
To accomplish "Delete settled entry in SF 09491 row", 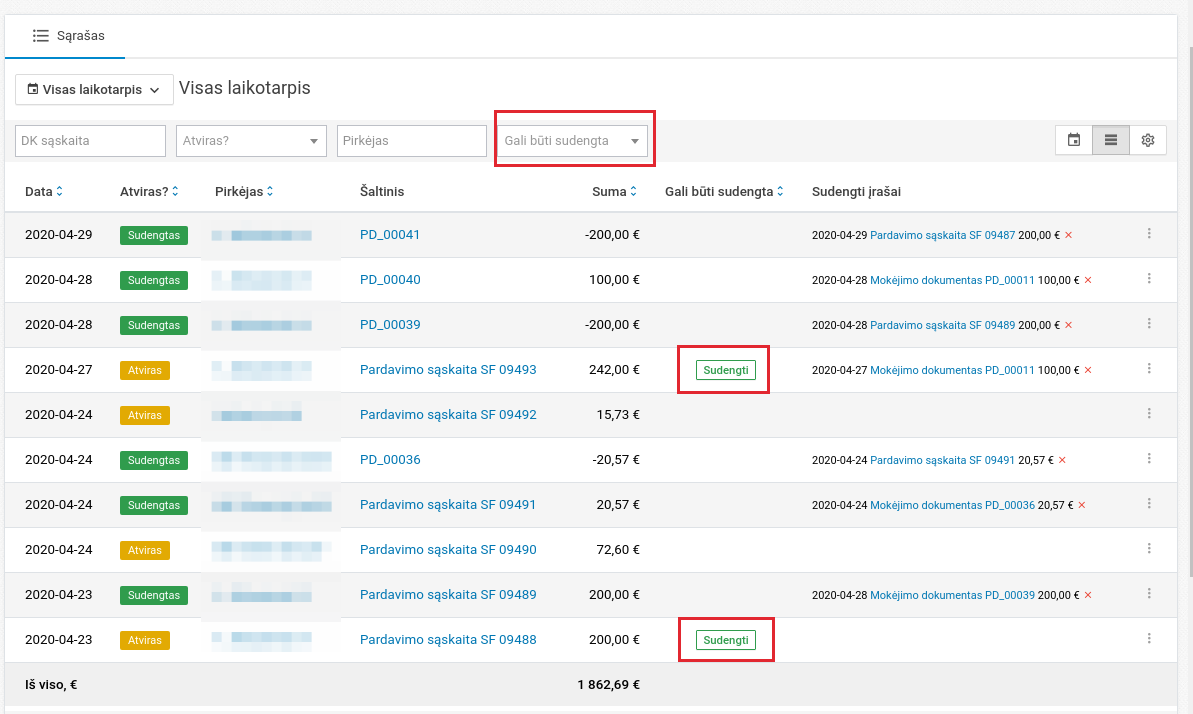I will click(1081, 505).
